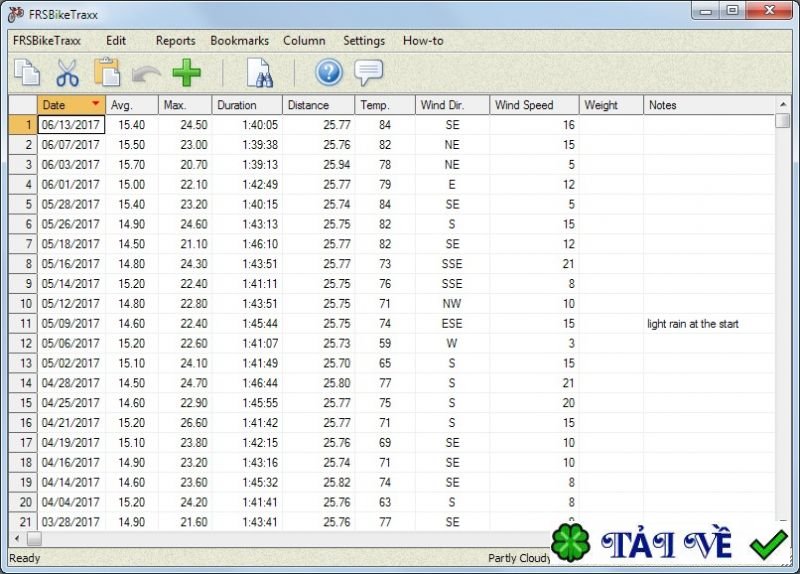
Task: Click the Cut scissors icon
Action: [x=67, y=72]
